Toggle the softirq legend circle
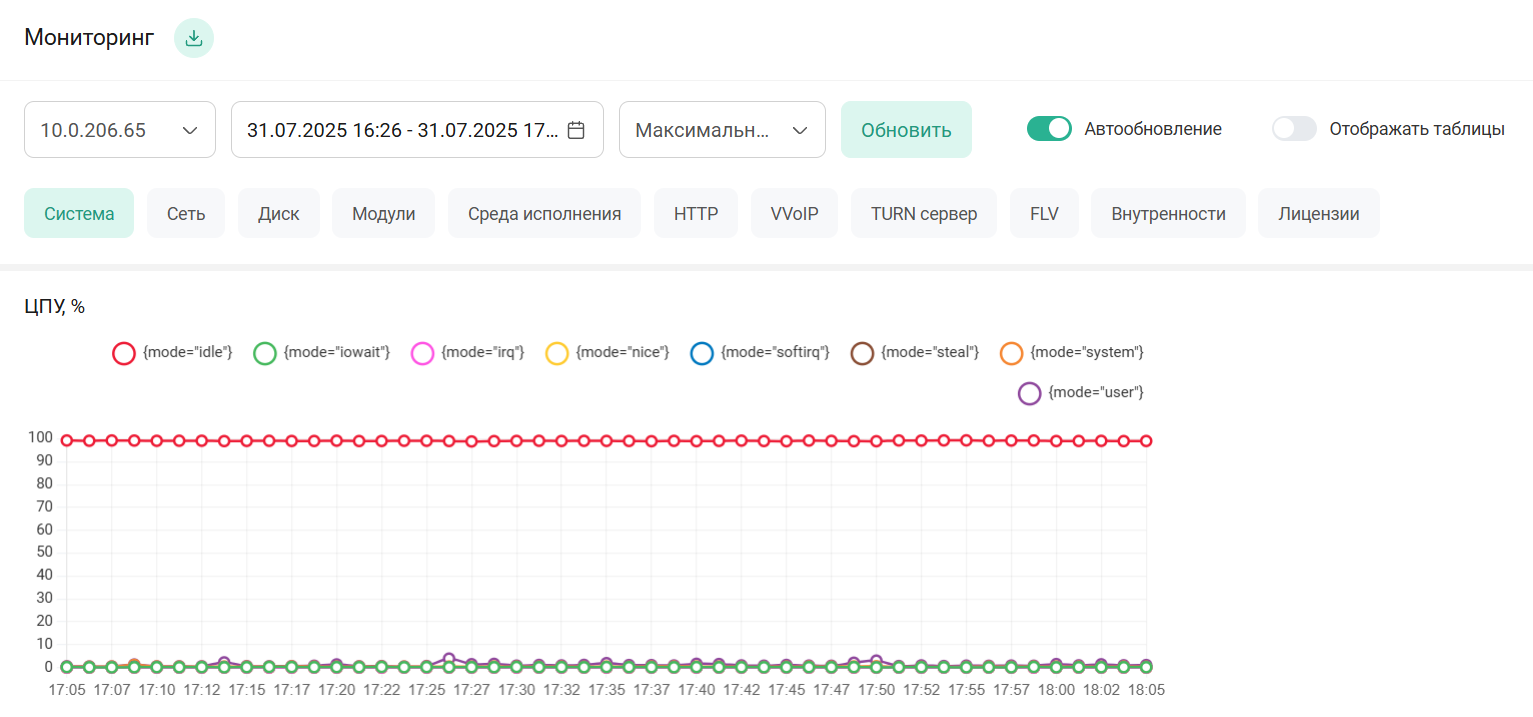This screenshot has height=717, width=1533. 702,353
